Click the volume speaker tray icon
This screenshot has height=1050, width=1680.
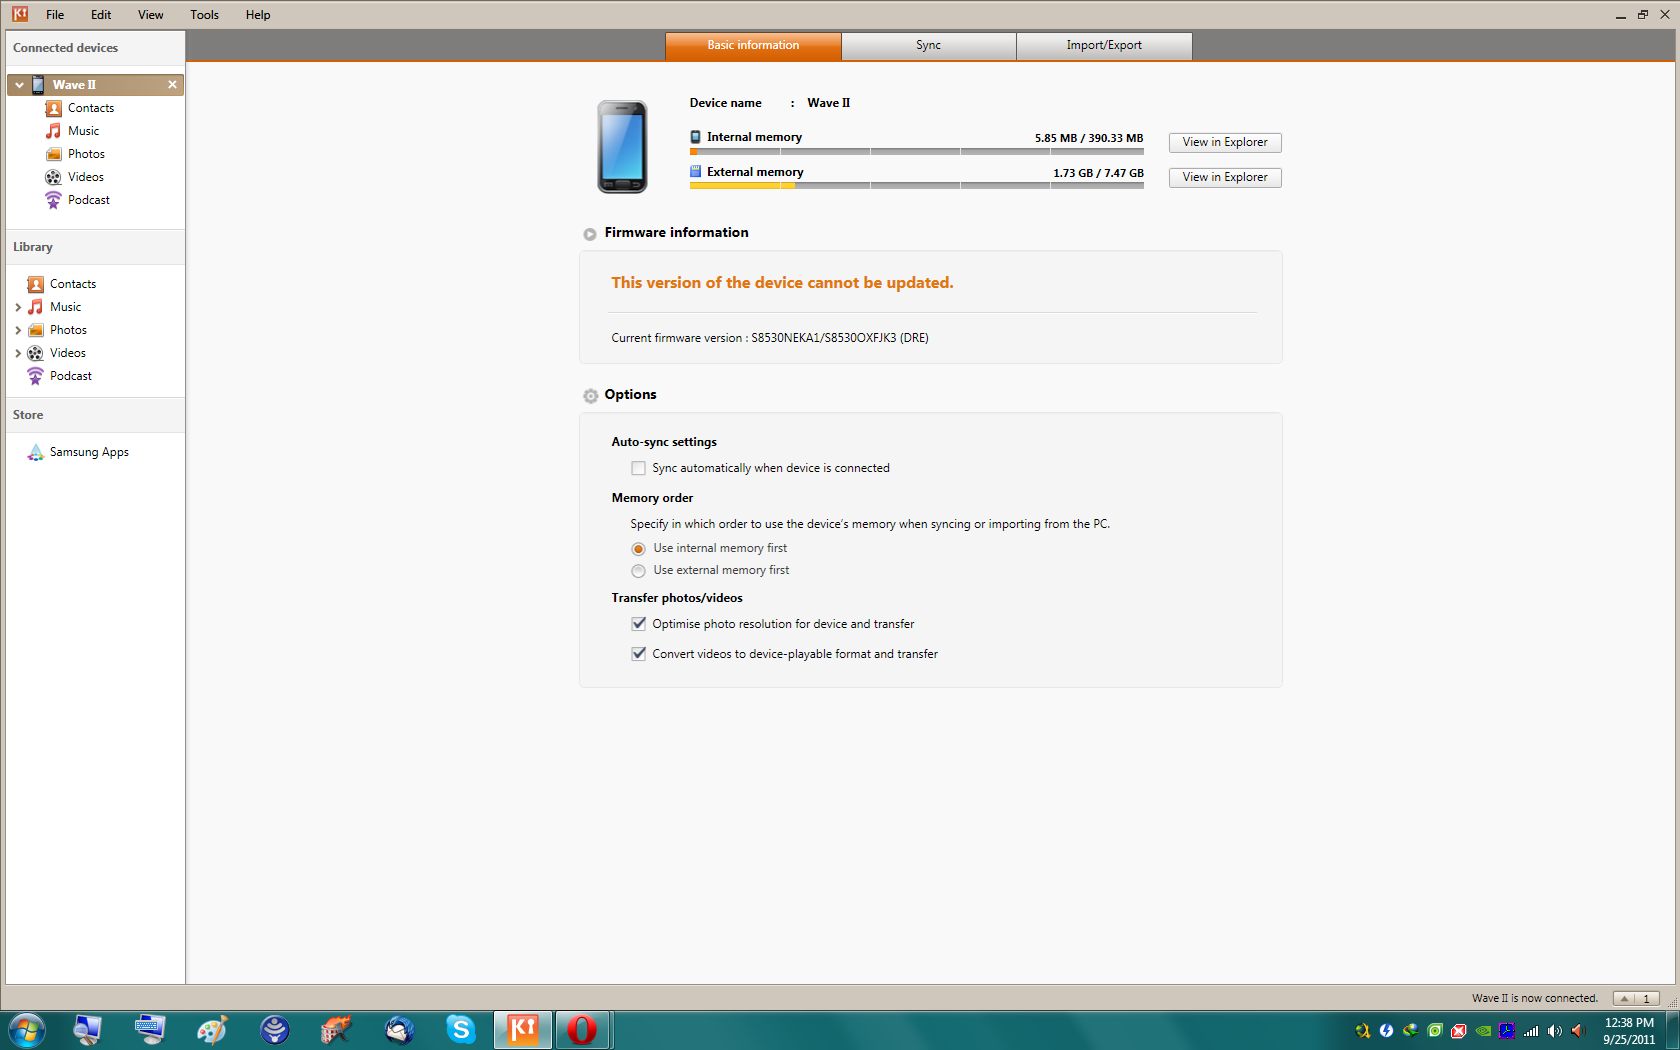(1555, 1031)
